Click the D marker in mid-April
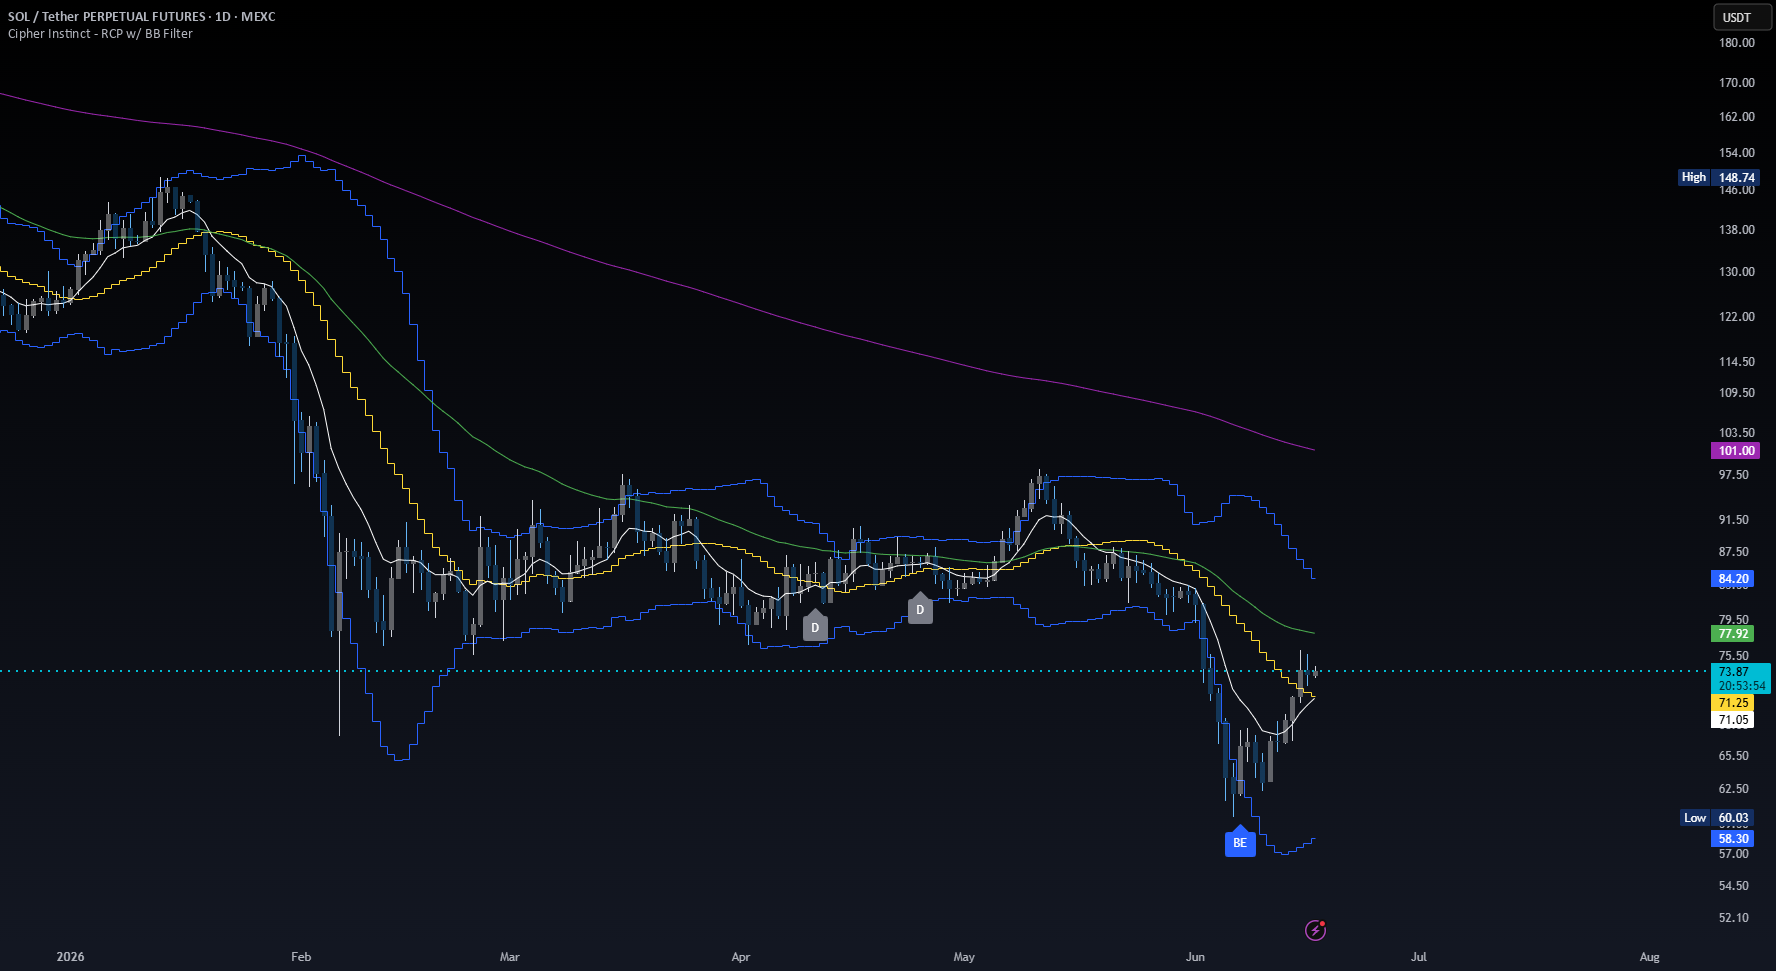Screen dimensions: 1776x971 point(815,626)
